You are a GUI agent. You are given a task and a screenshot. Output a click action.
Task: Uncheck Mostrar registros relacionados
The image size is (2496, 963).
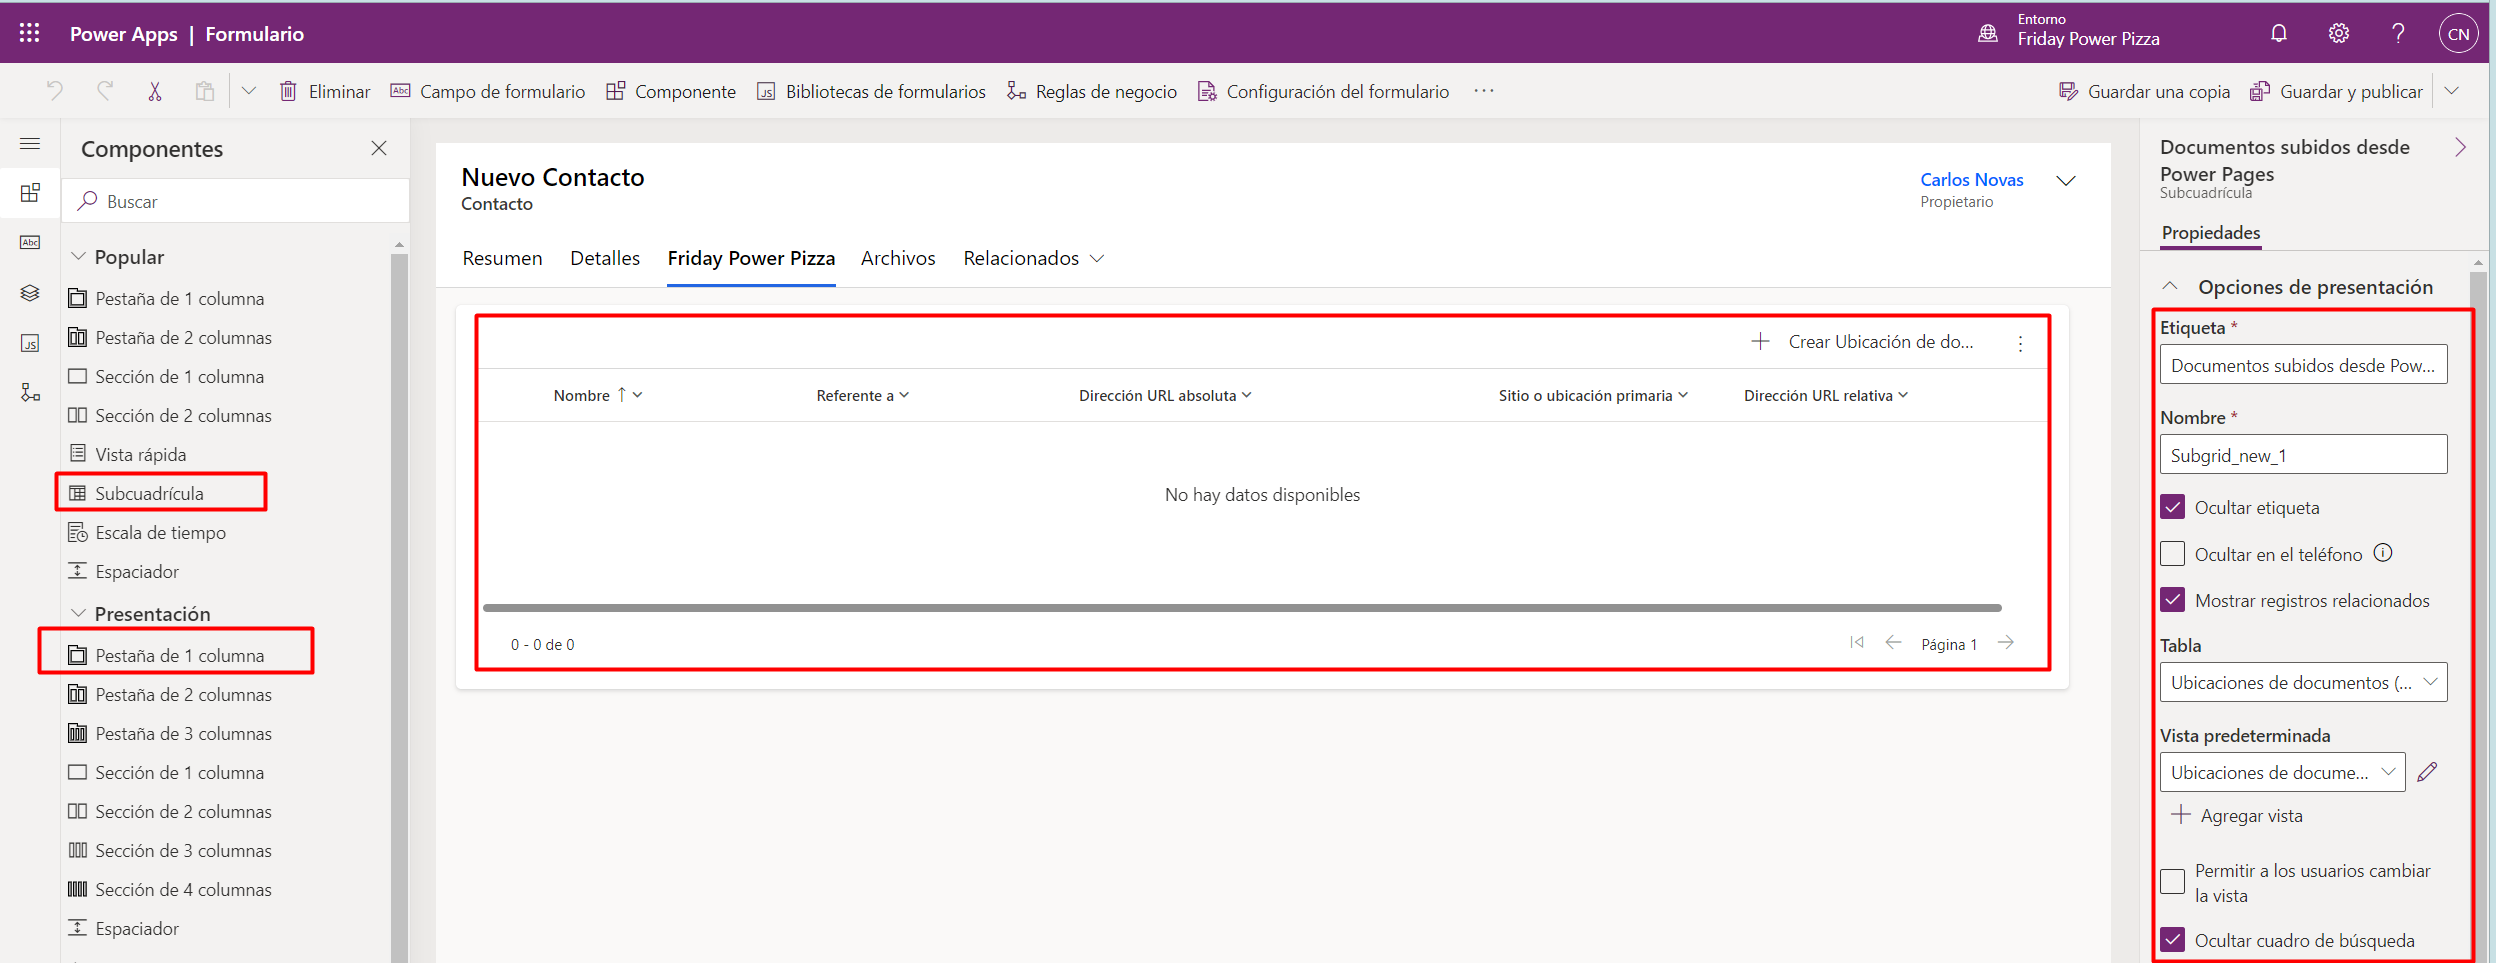click(2172, 600)
